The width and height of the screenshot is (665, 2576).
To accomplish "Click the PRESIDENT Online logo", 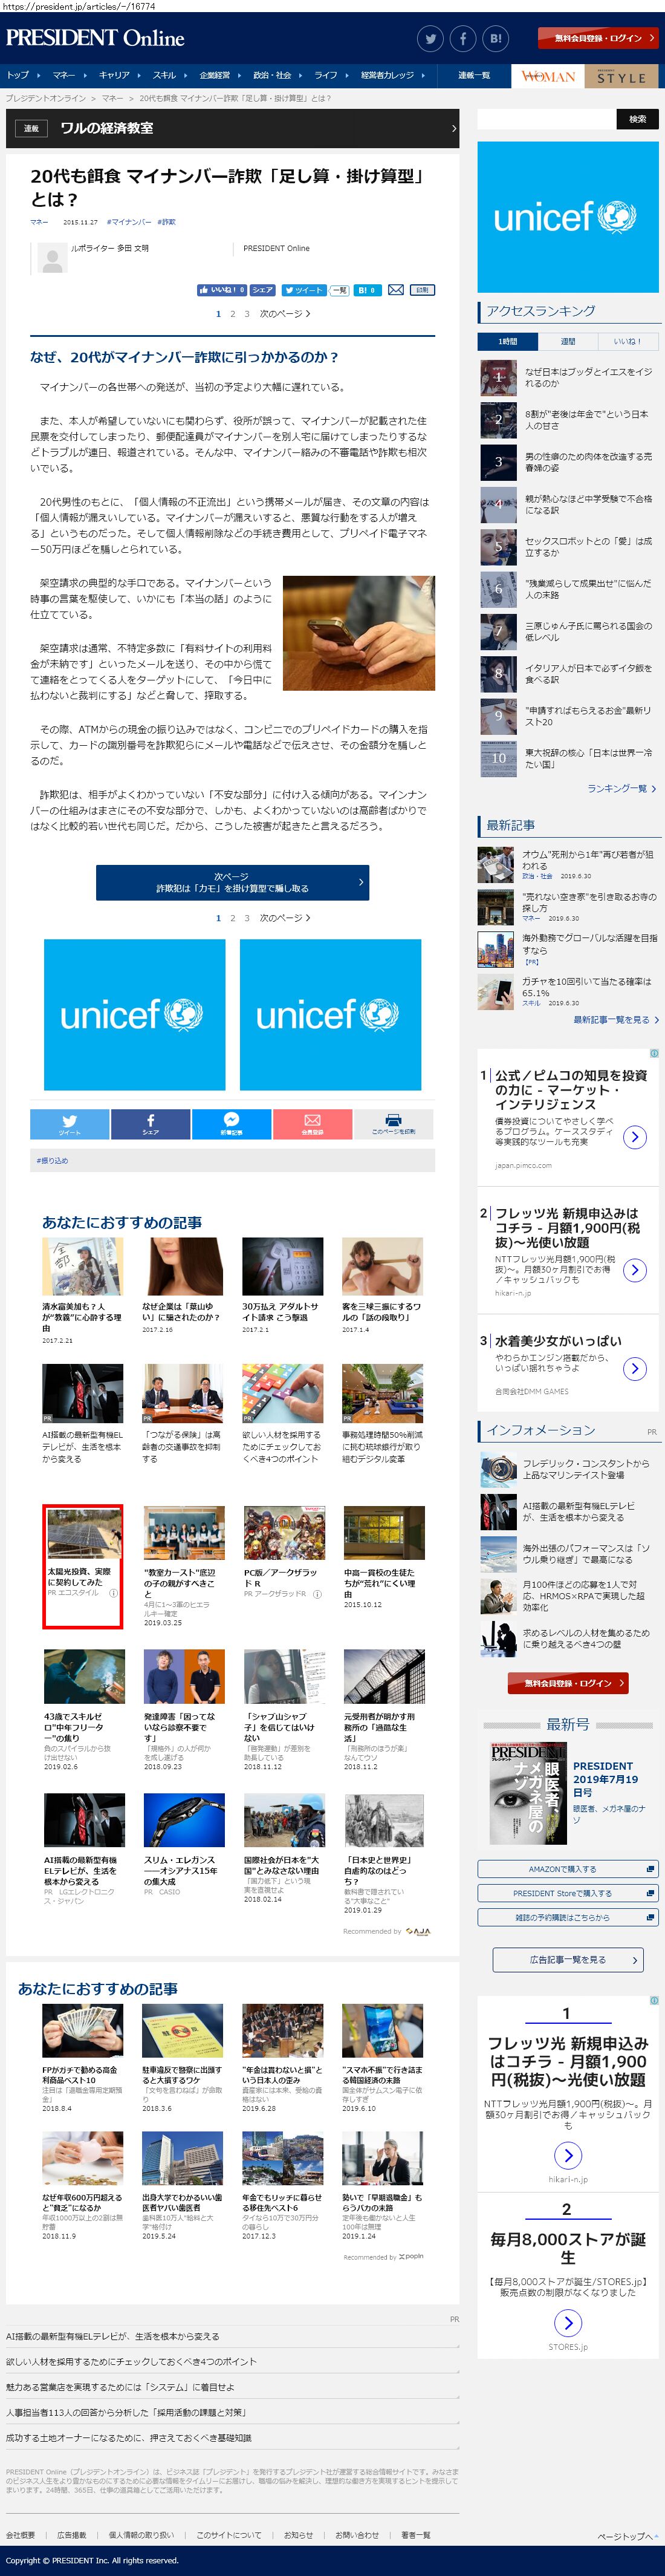I will point(95,38).
